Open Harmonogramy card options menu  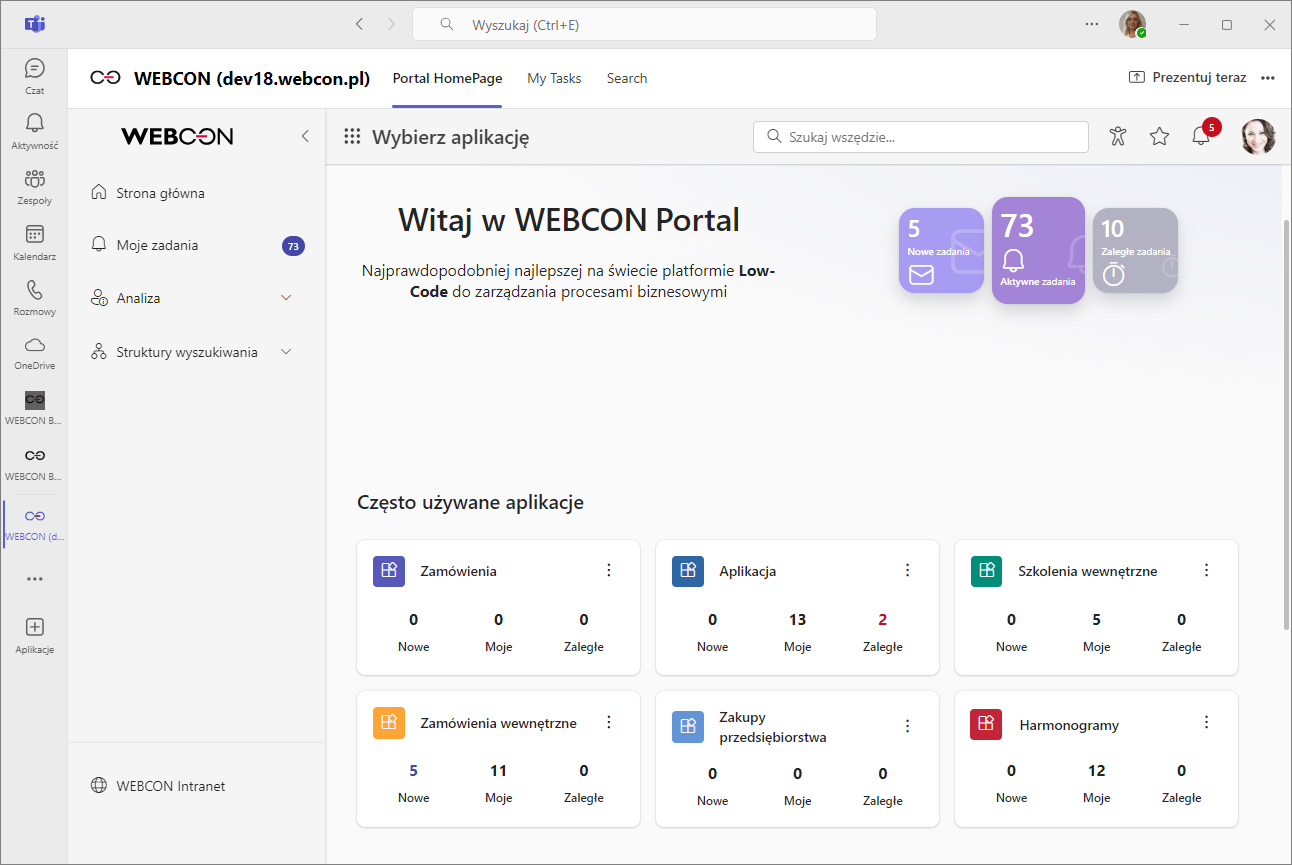point(1207,722)
